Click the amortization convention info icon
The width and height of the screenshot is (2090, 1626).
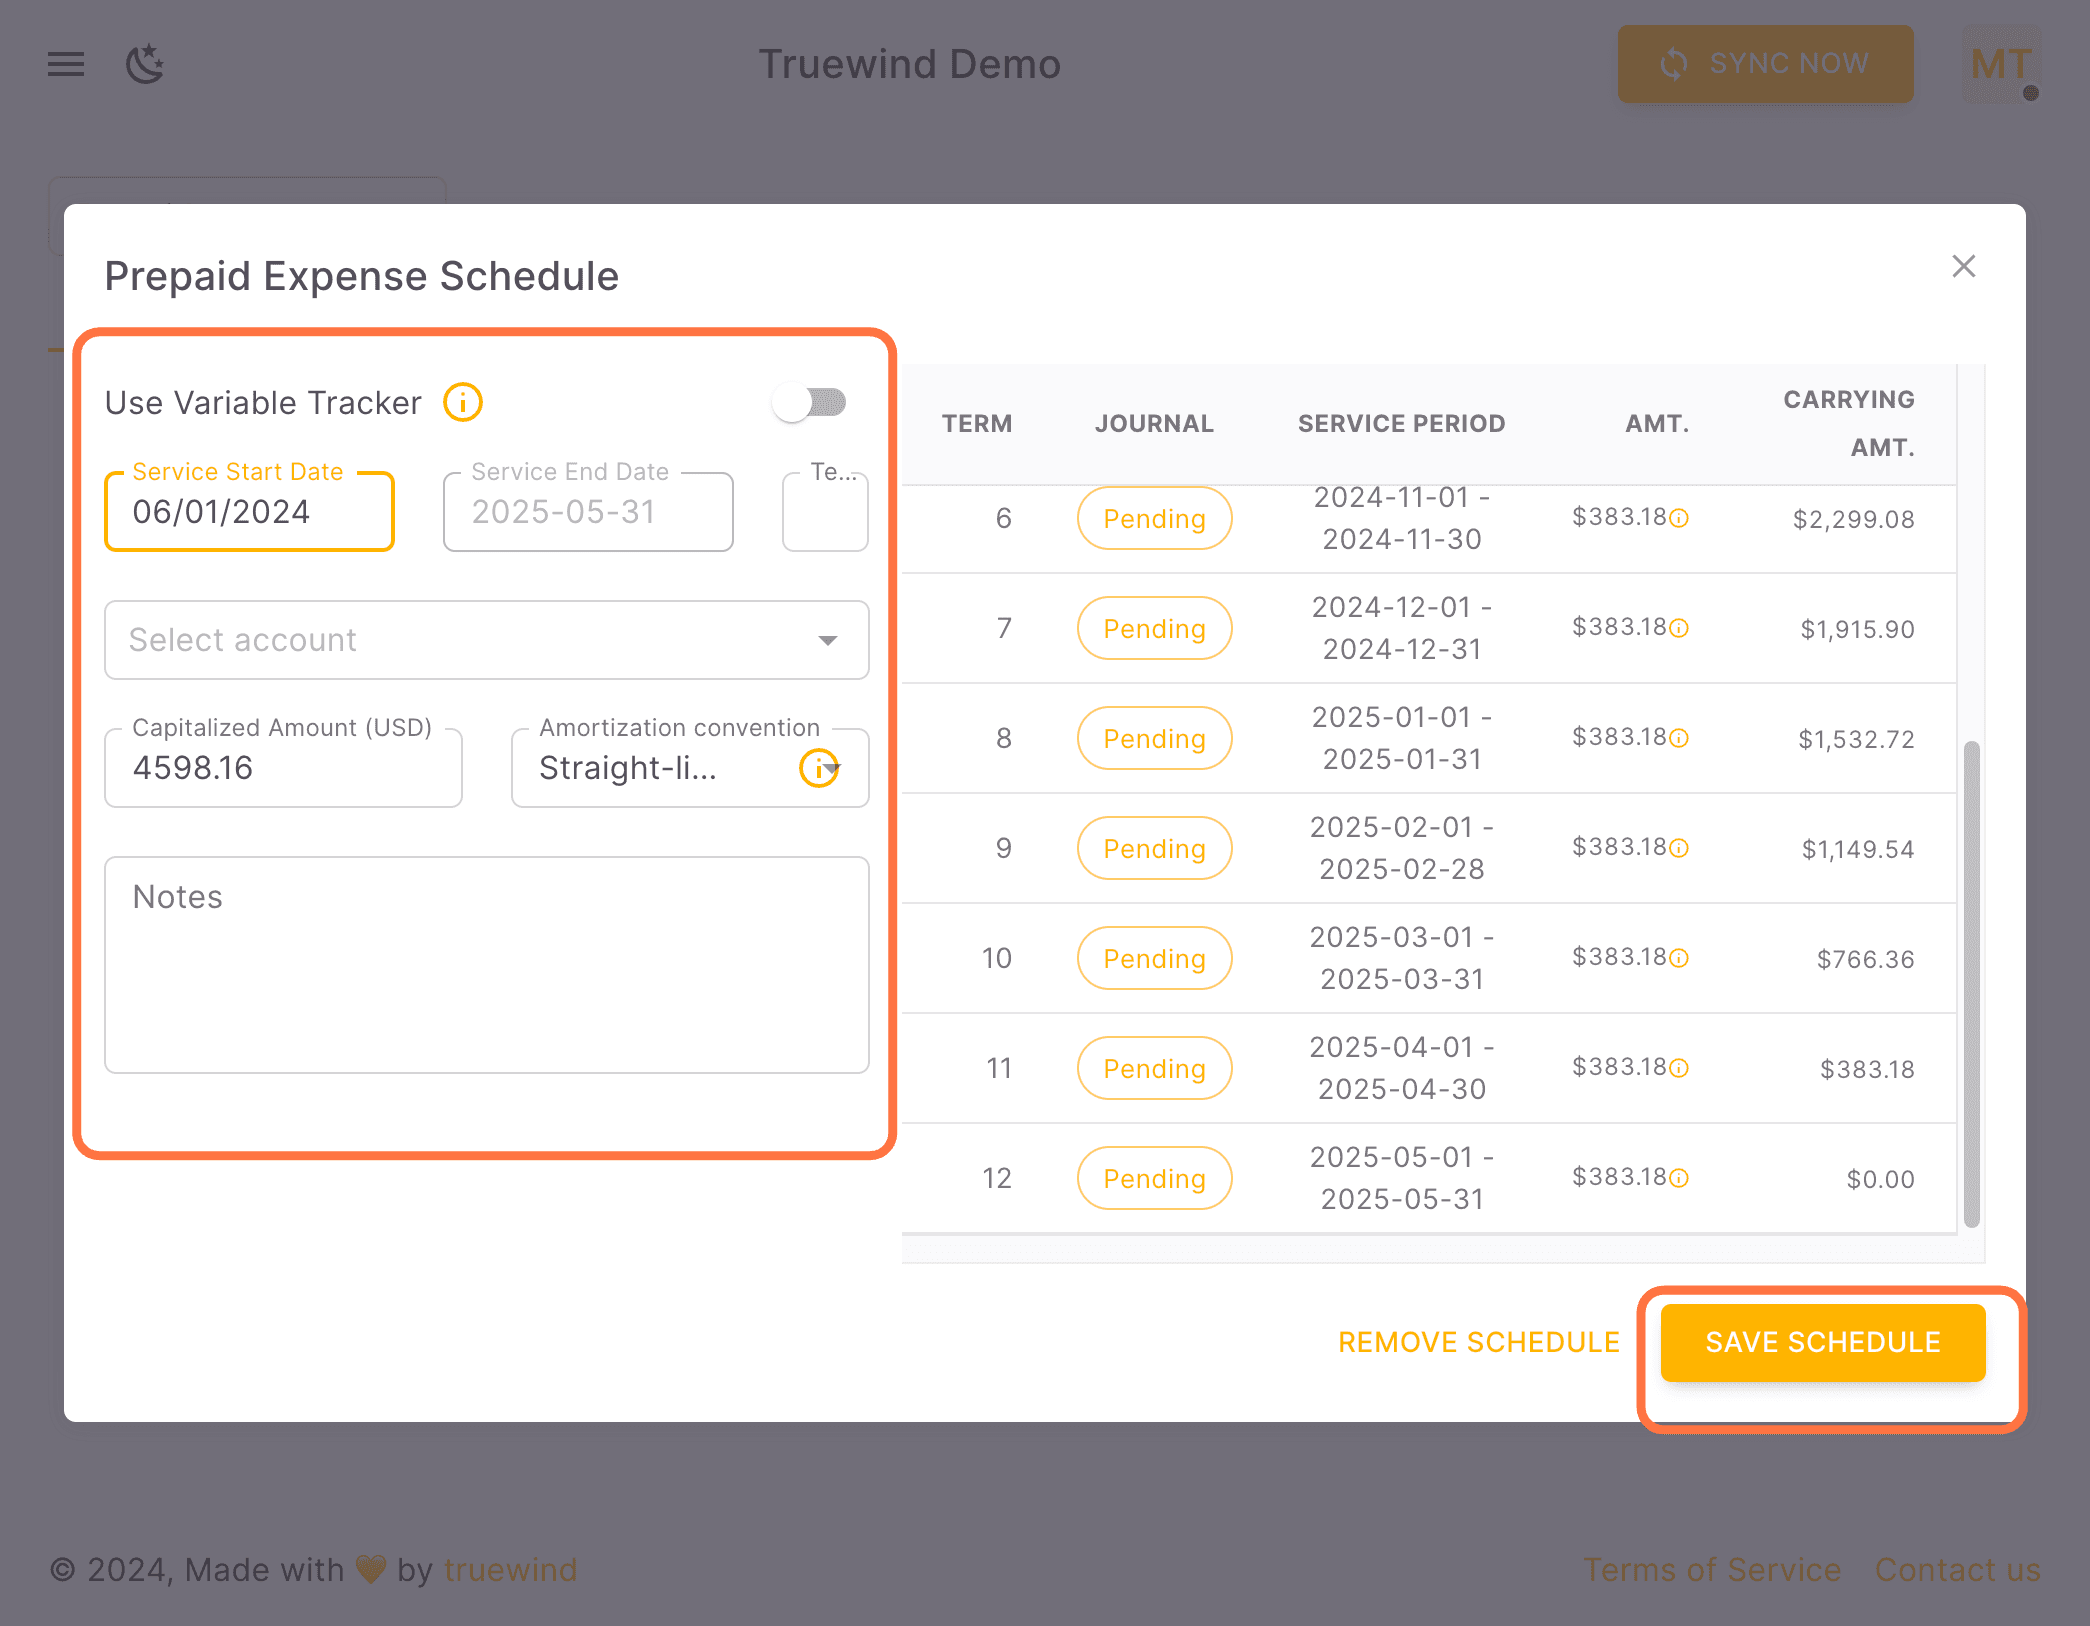pyautogui.click(x=820, y=769)
